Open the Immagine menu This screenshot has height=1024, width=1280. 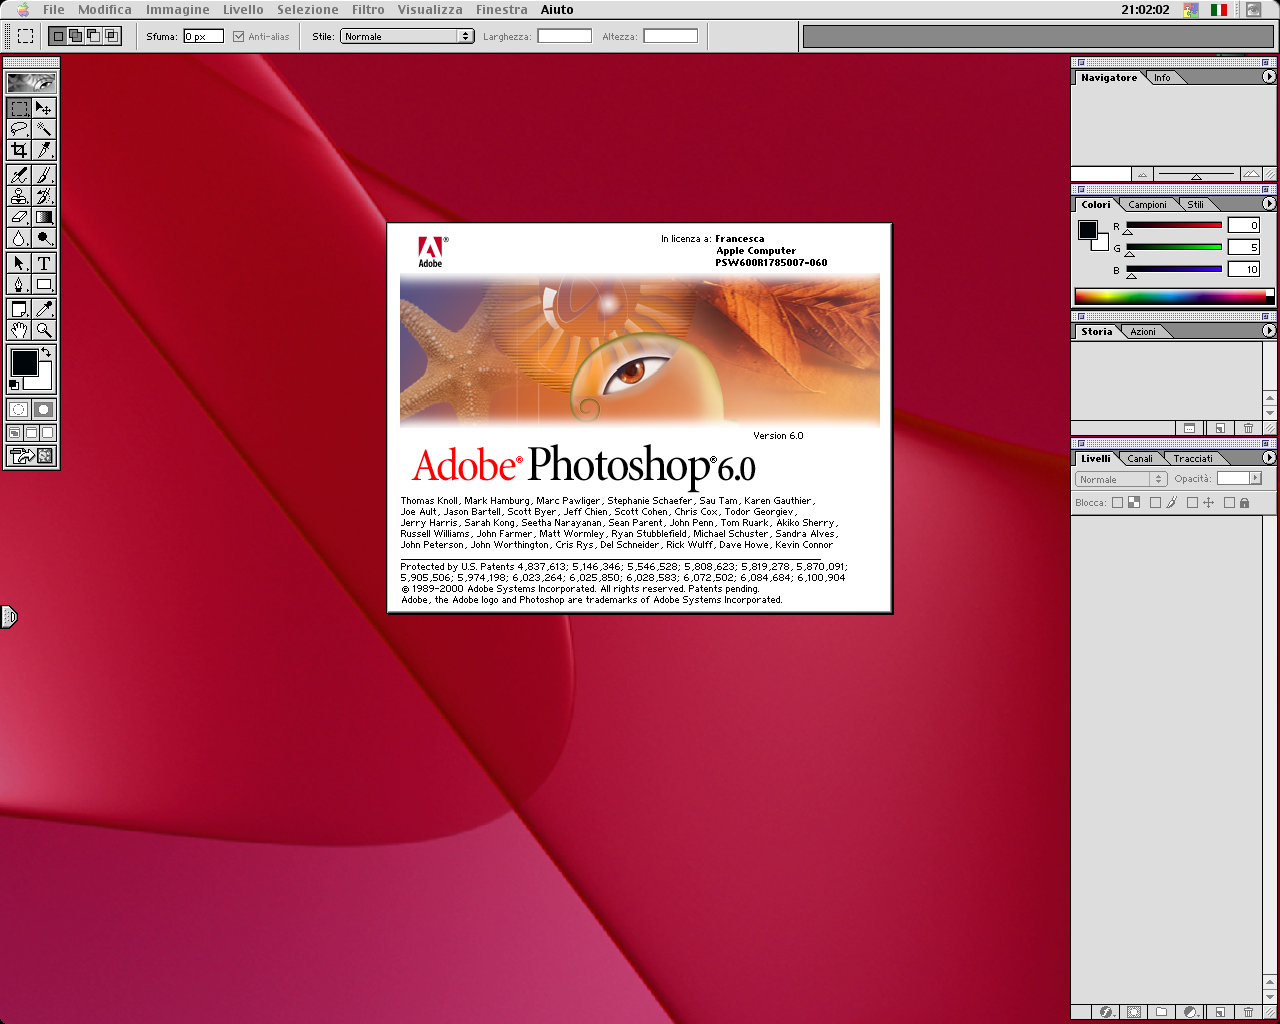178,10
